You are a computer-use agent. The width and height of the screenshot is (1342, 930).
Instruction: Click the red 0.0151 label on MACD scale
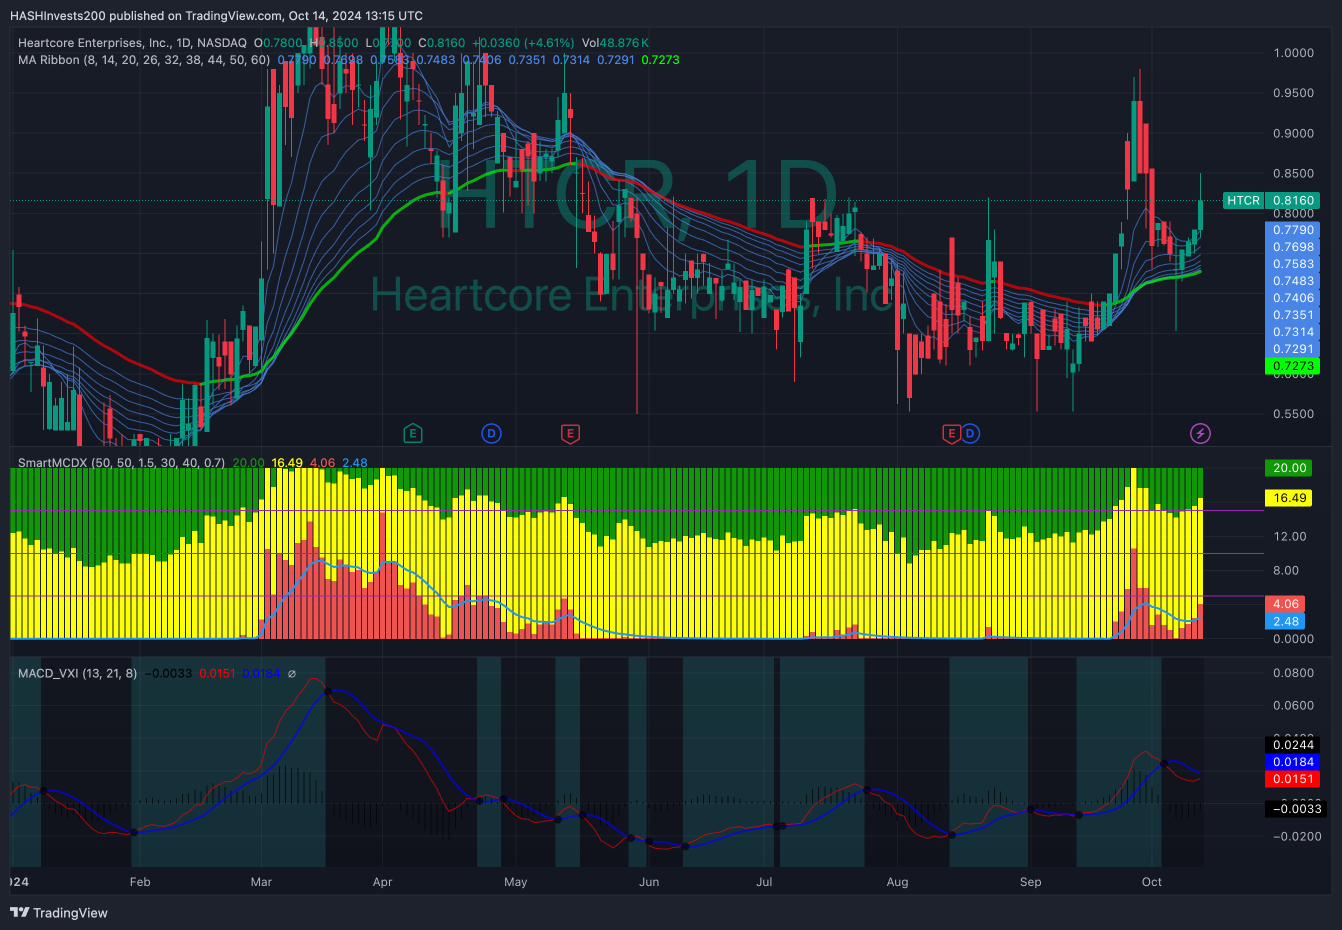[x=1293, y=779]
